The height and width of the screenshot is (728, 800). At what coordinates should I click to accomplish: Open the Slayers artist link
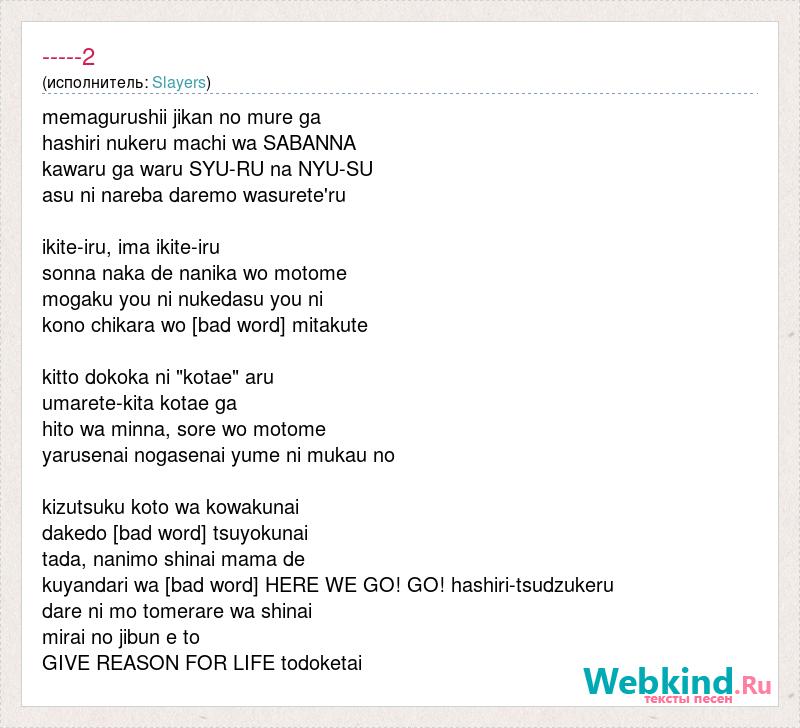click(x=179, y=82)
